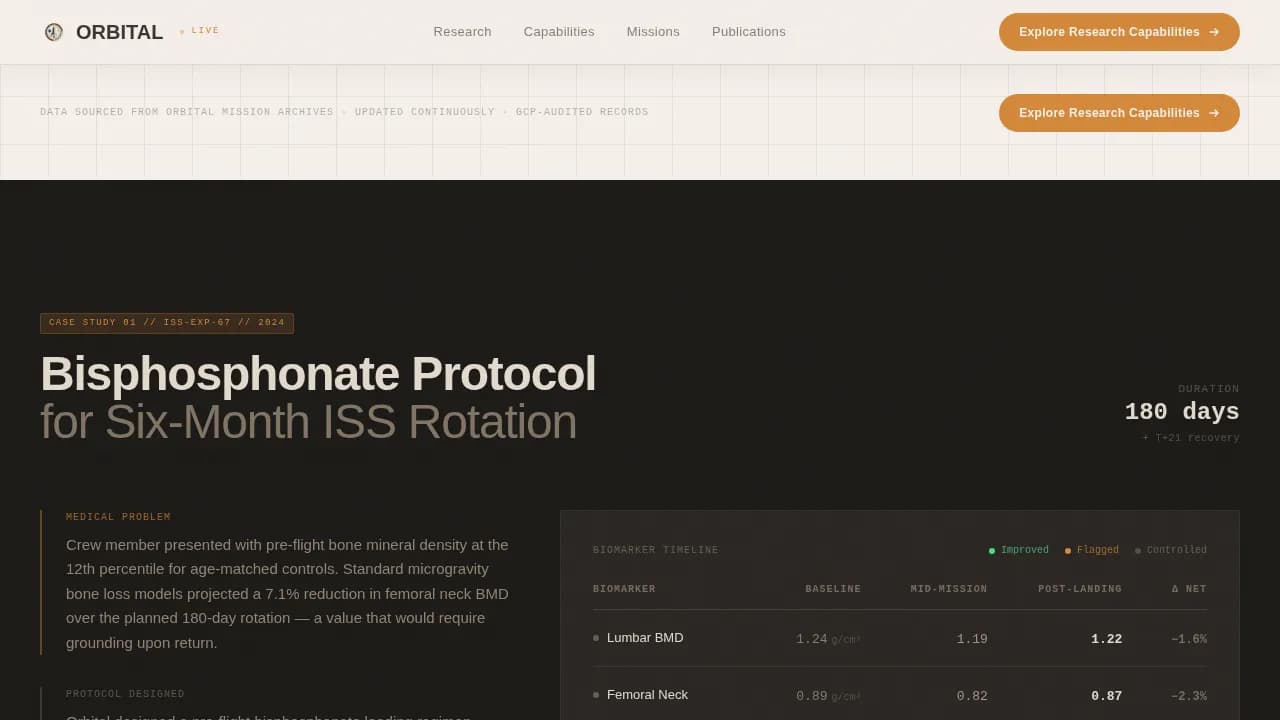
Task: Click the arrow icon in the header Explore button
Action: [1214, 32]
